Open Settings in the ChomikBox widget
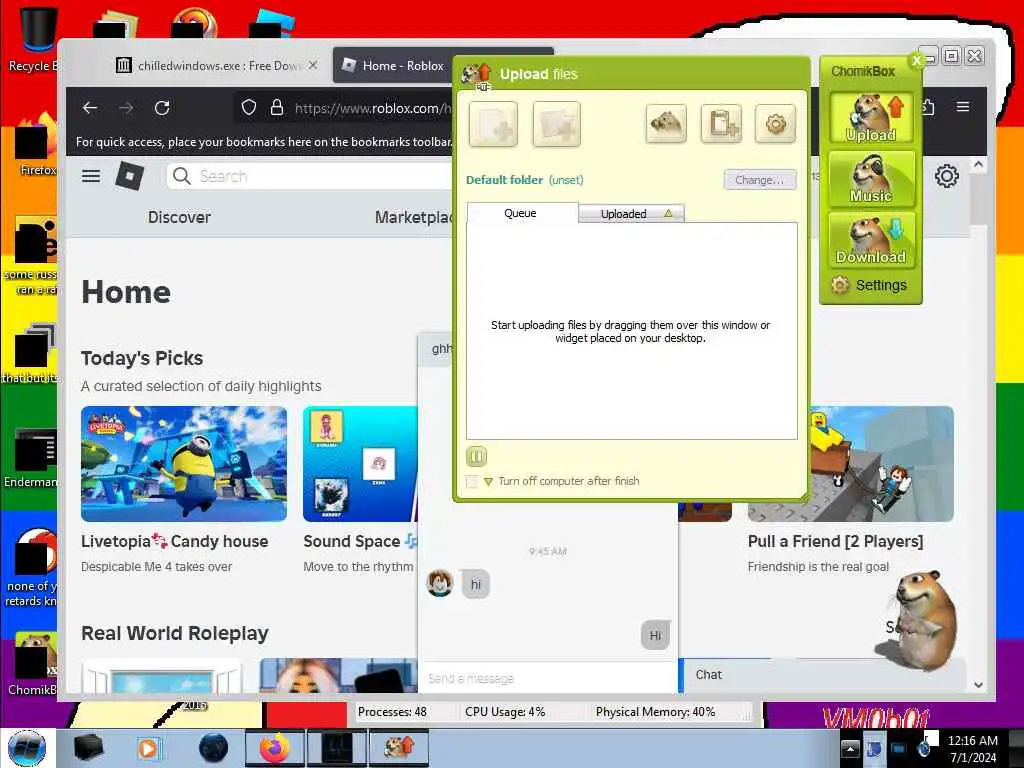The image size is (1024, 768). [x=869, y=285]
